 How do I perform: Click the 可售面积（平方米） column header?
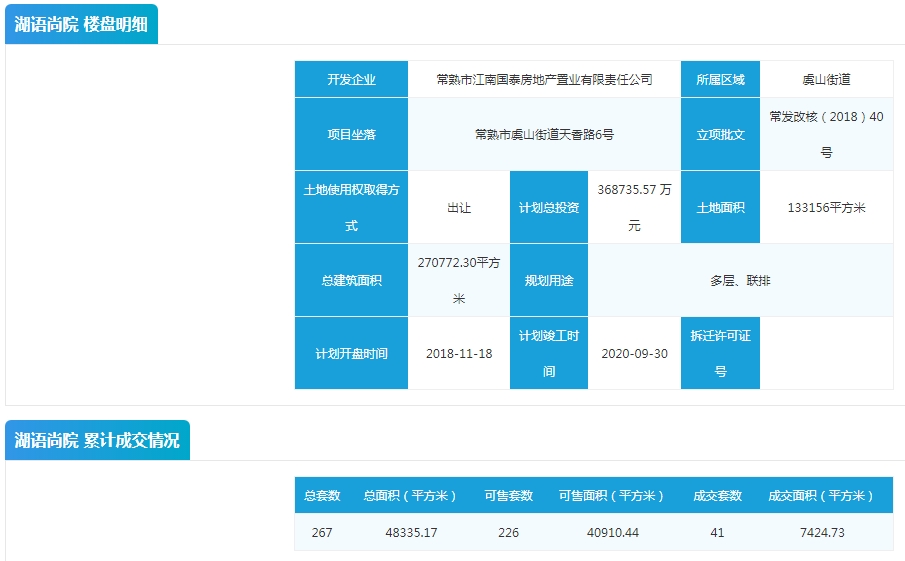click(611, 496)
